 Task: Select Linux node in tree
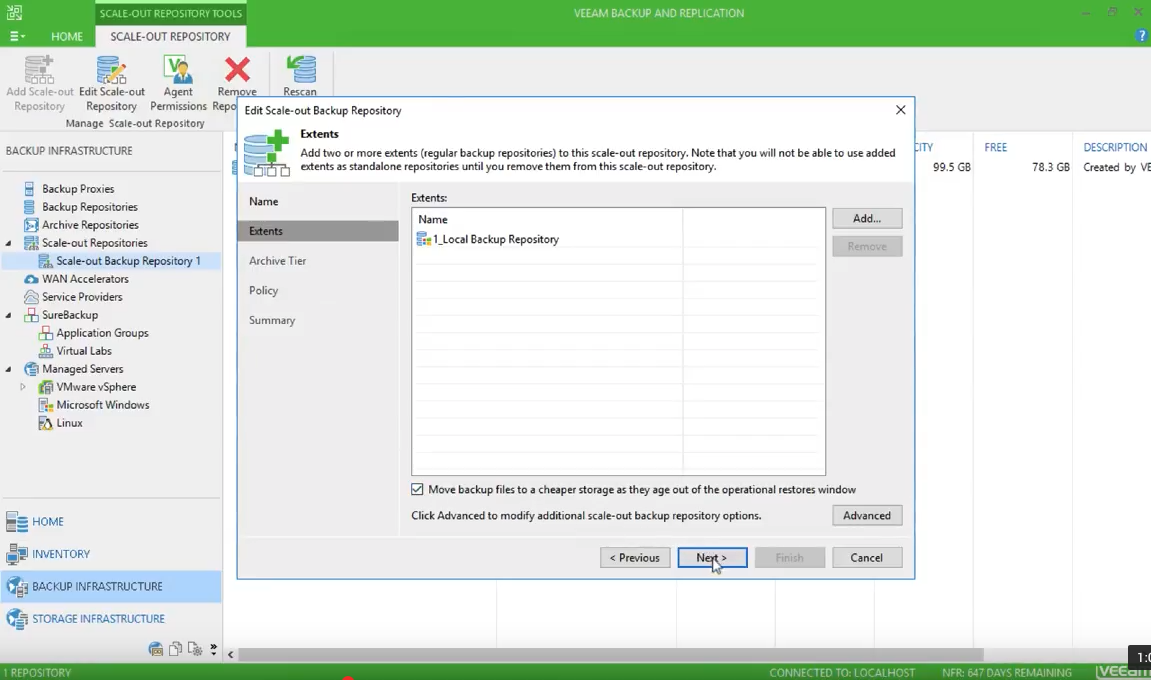[69, 423]
